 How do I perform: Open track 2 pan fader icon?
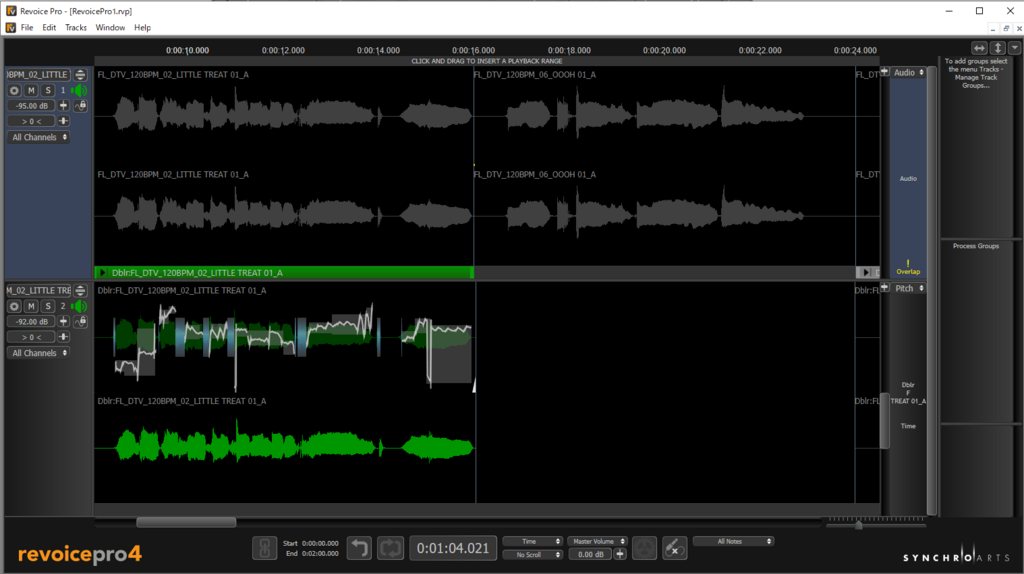coord(63,337)
